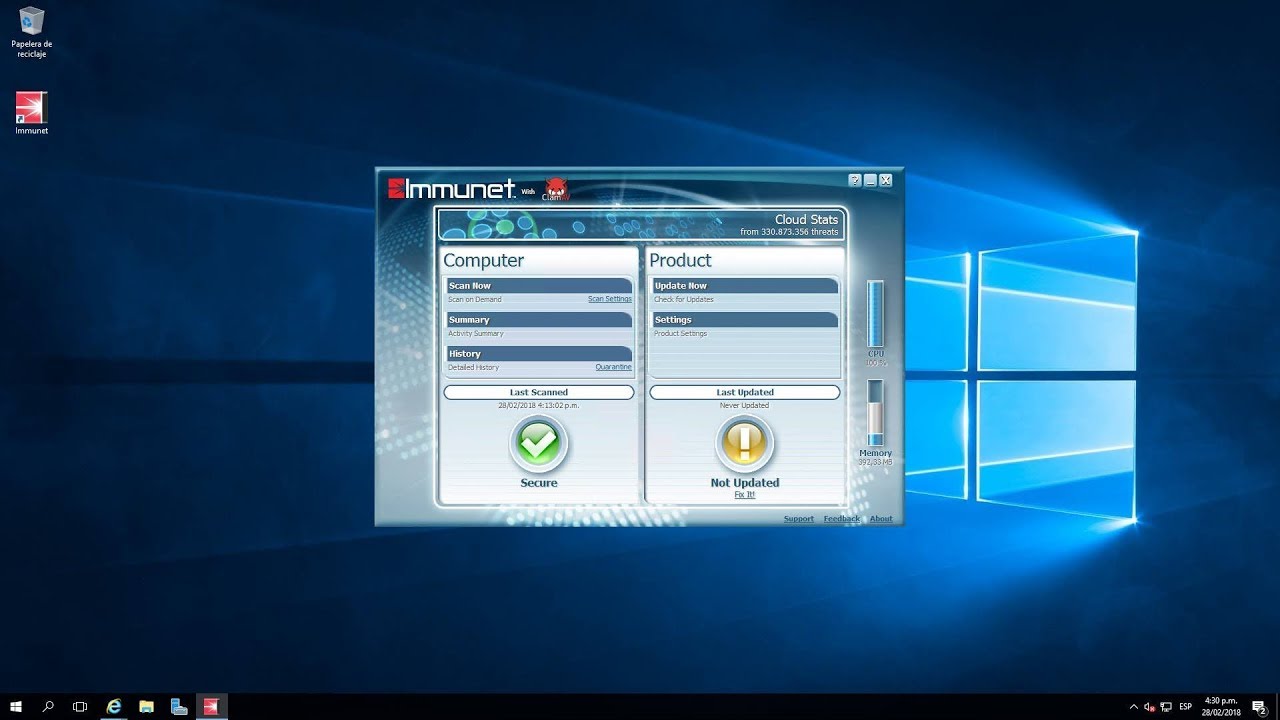This screenshot has height=720, width=1280.
Task: Open the Summary section bar
Action: [539, 320]
